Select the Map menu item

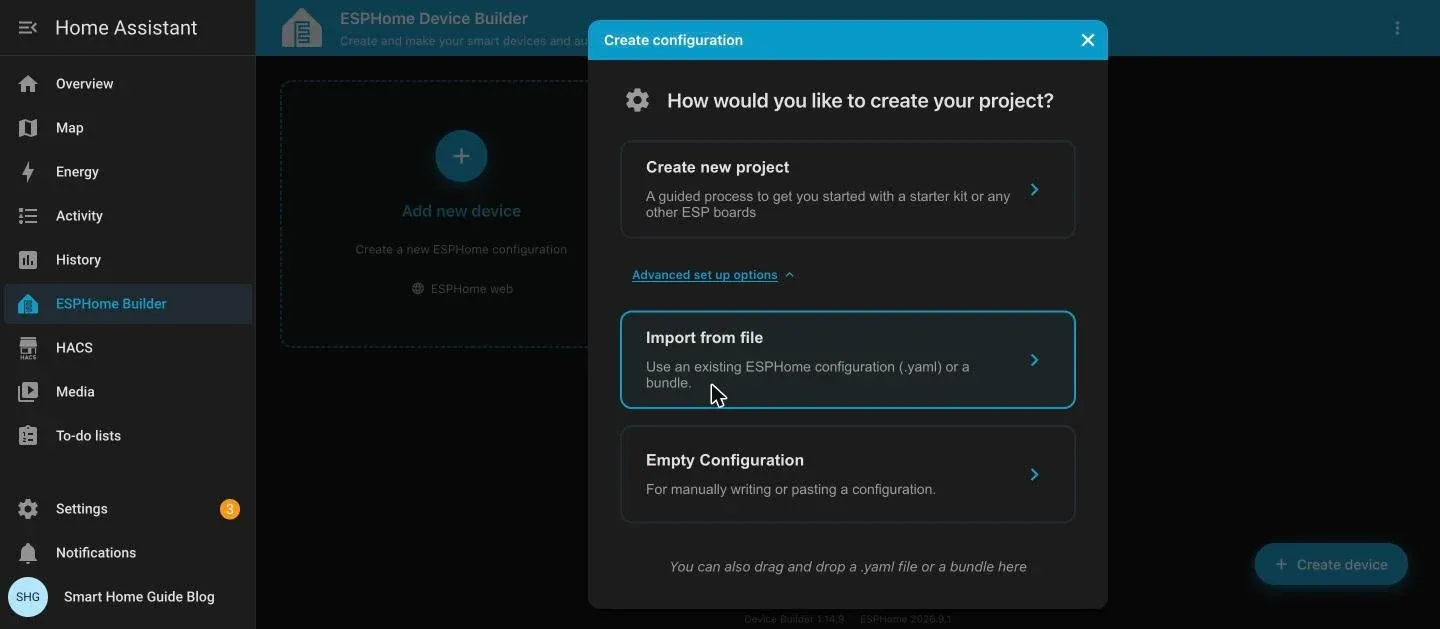(x=128, y=128)
